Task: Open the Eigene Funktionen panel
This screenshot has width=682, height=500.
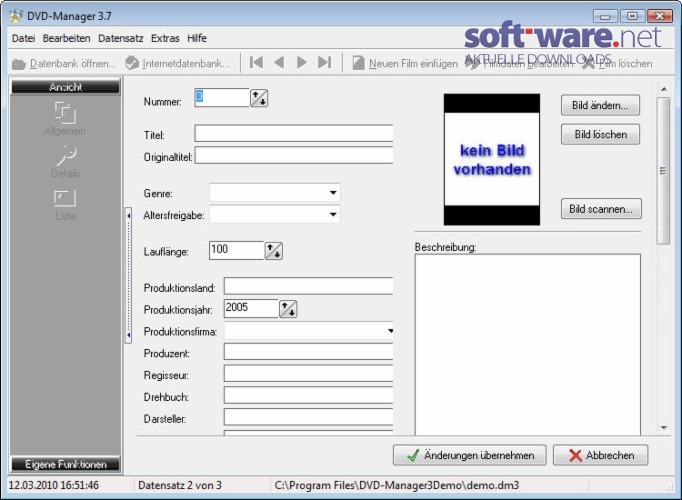Action: (x=65, y=464)
